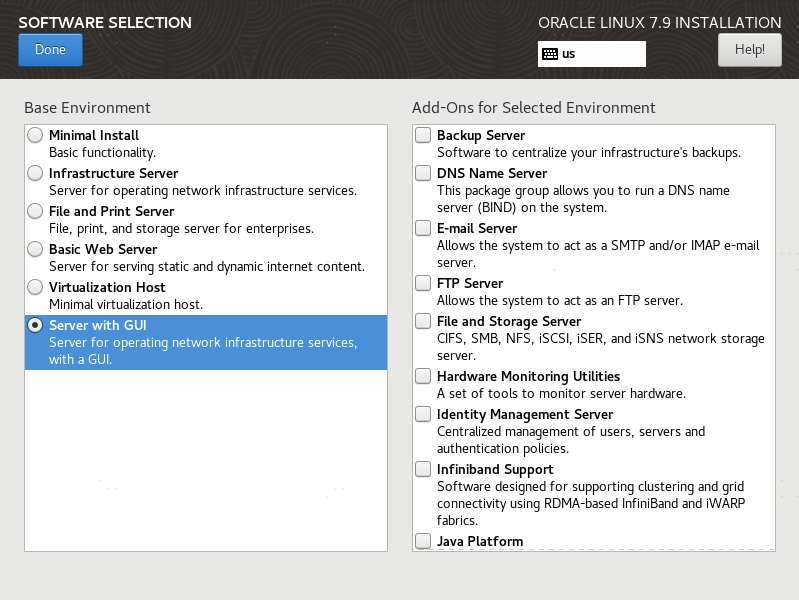Check the Java Platform add-on
Viewport: 799px width, 600px height.
(x=424, y=541)
